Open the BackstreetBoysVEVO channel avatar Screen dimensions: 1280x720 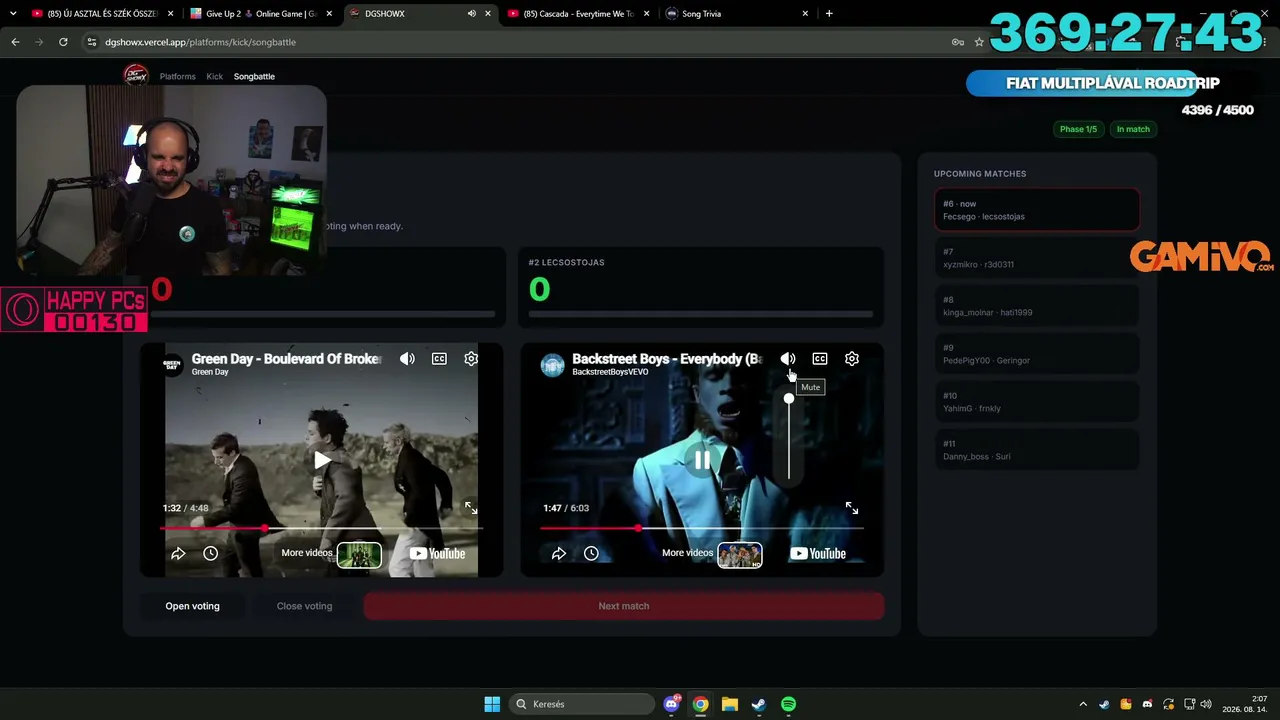pyautogui.click(x=553, y=364)
